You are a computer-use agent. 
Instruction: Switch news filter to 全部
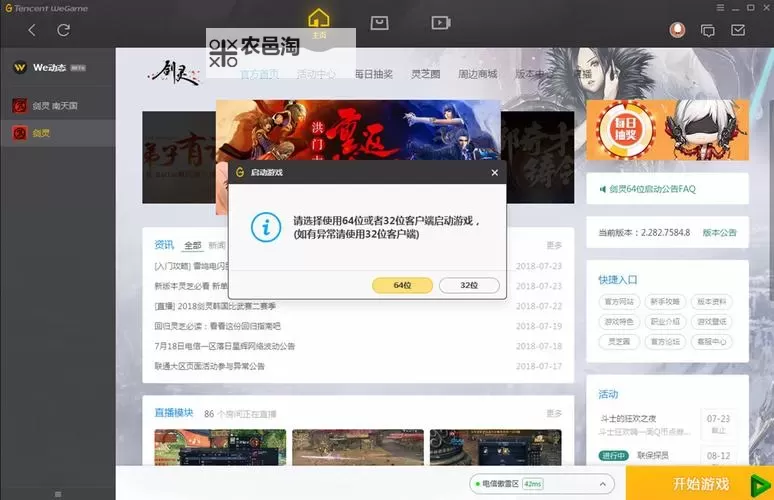[193, 245]
